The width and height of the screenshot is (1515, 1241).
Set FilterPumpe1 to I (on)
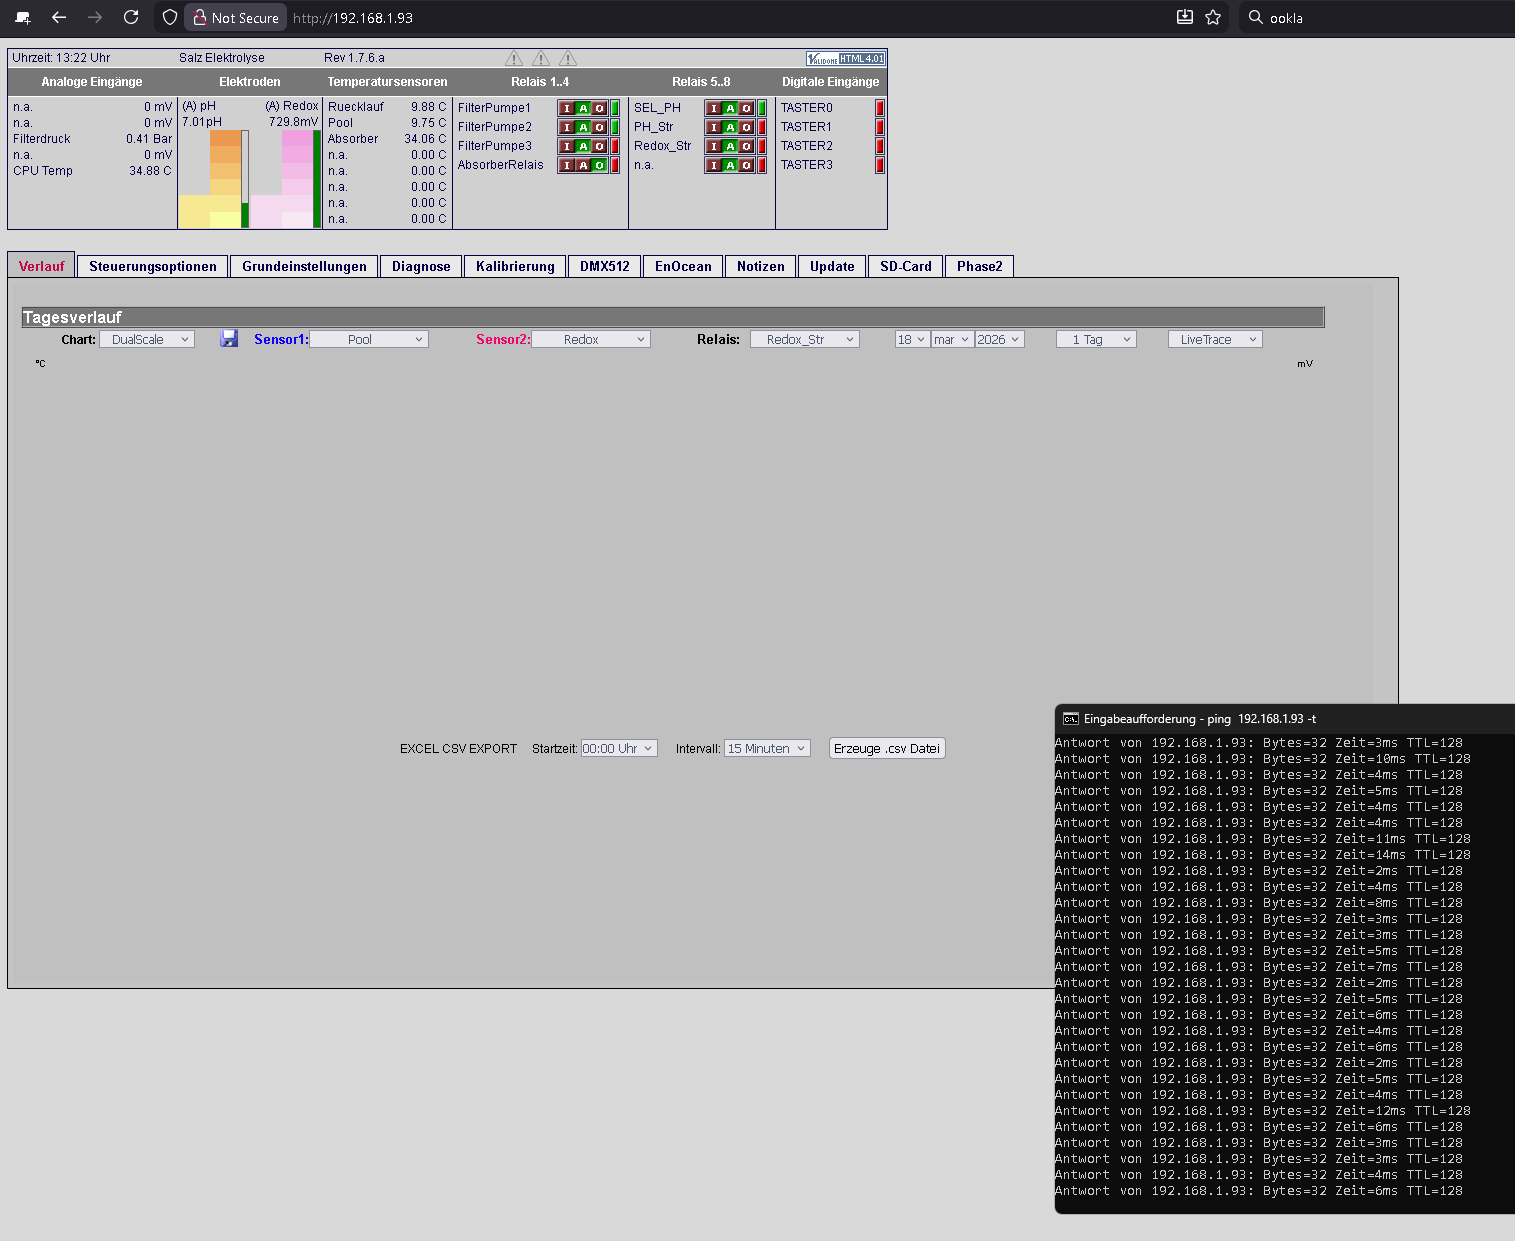[567, 108]
